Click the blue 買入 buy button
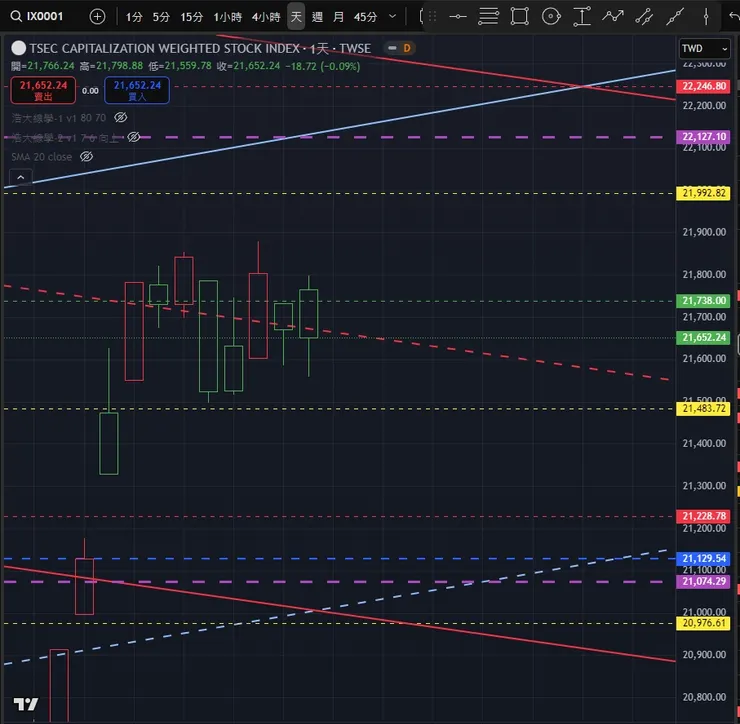This screenshot has height=724, width=740. pos(137,90)
